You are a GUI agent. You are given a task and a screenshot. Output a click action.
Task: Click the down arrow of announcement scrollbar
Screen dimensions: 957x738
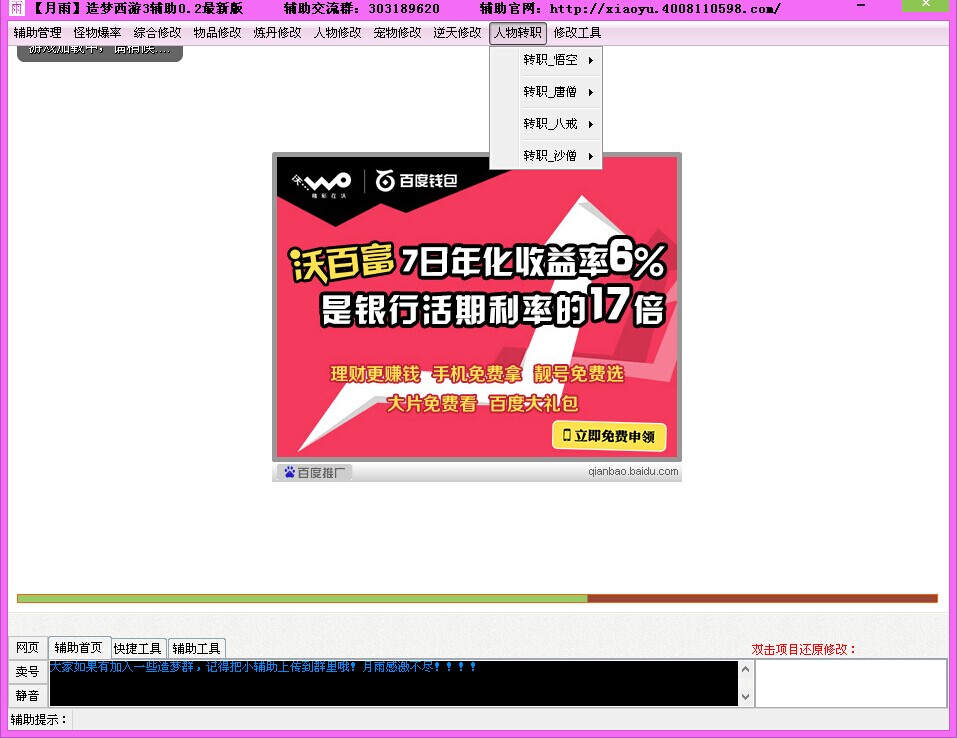click(x=745, y=696)
